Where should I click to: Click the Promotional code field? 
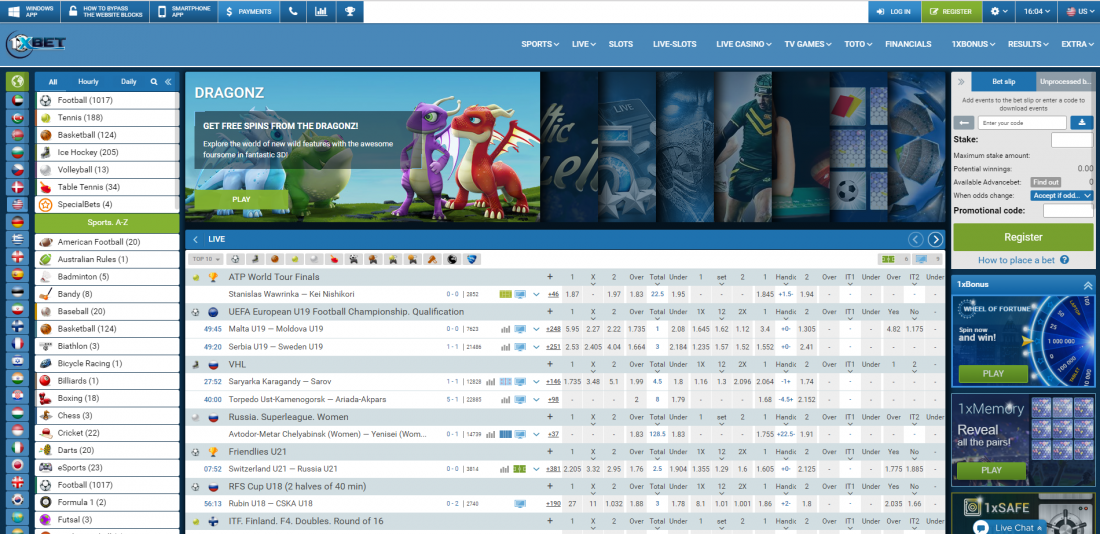point(1068,211)
